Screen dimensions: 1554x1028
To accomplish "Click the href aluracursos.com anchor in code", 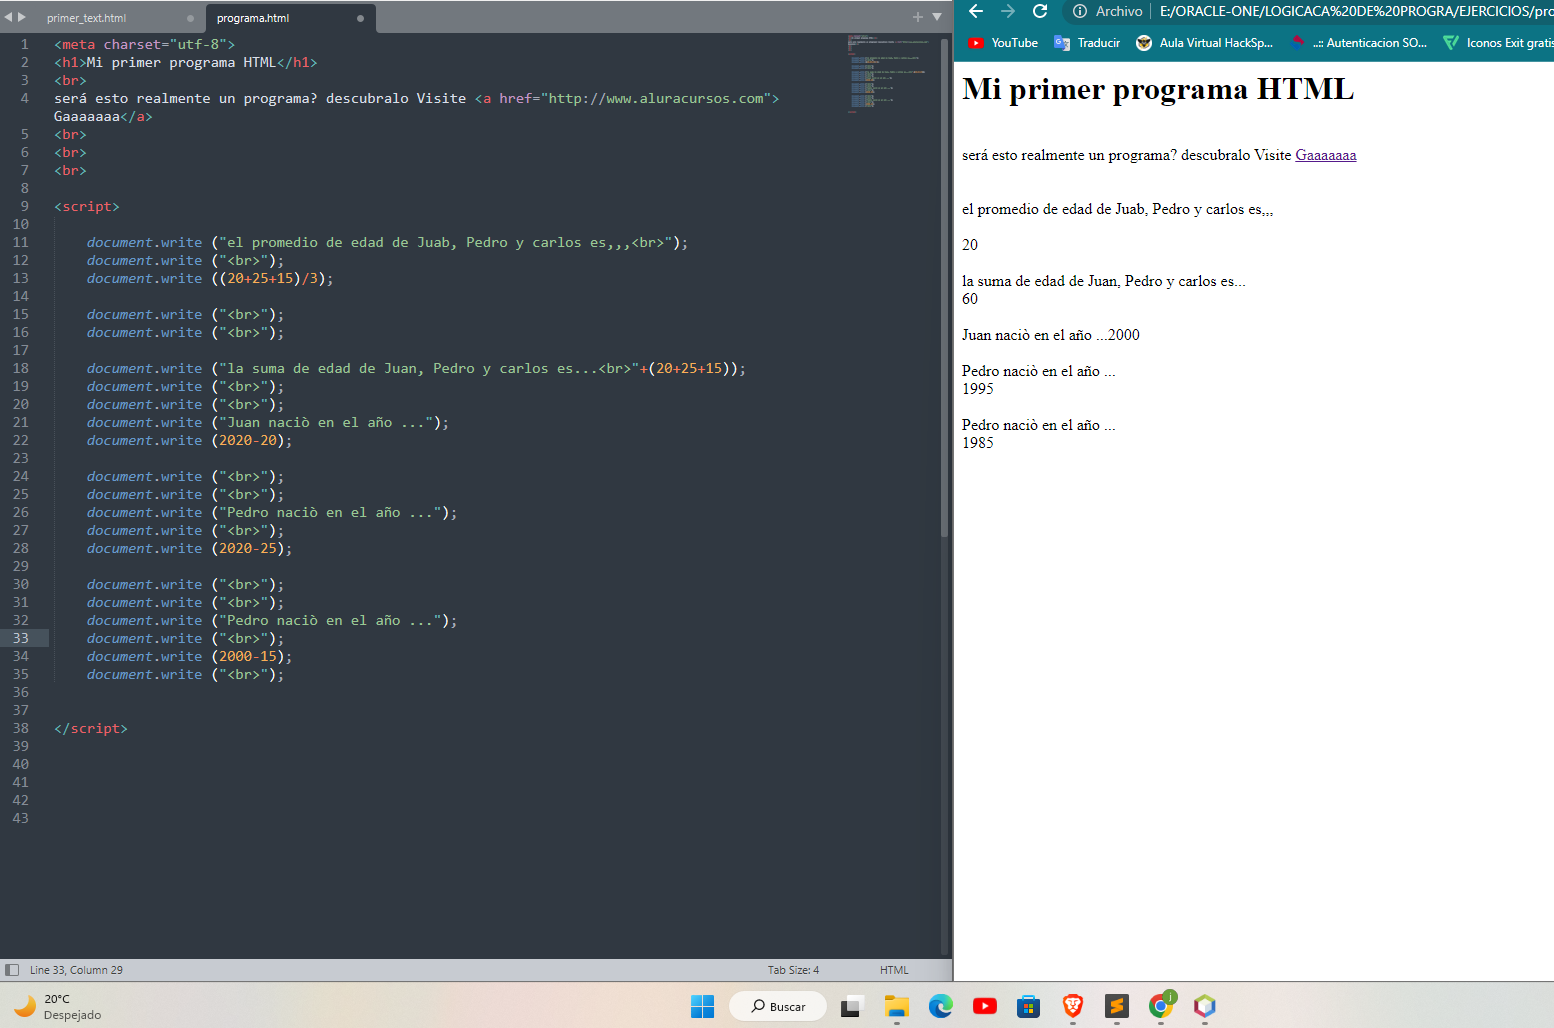I will pyautogui.click(x=627, y=98).
